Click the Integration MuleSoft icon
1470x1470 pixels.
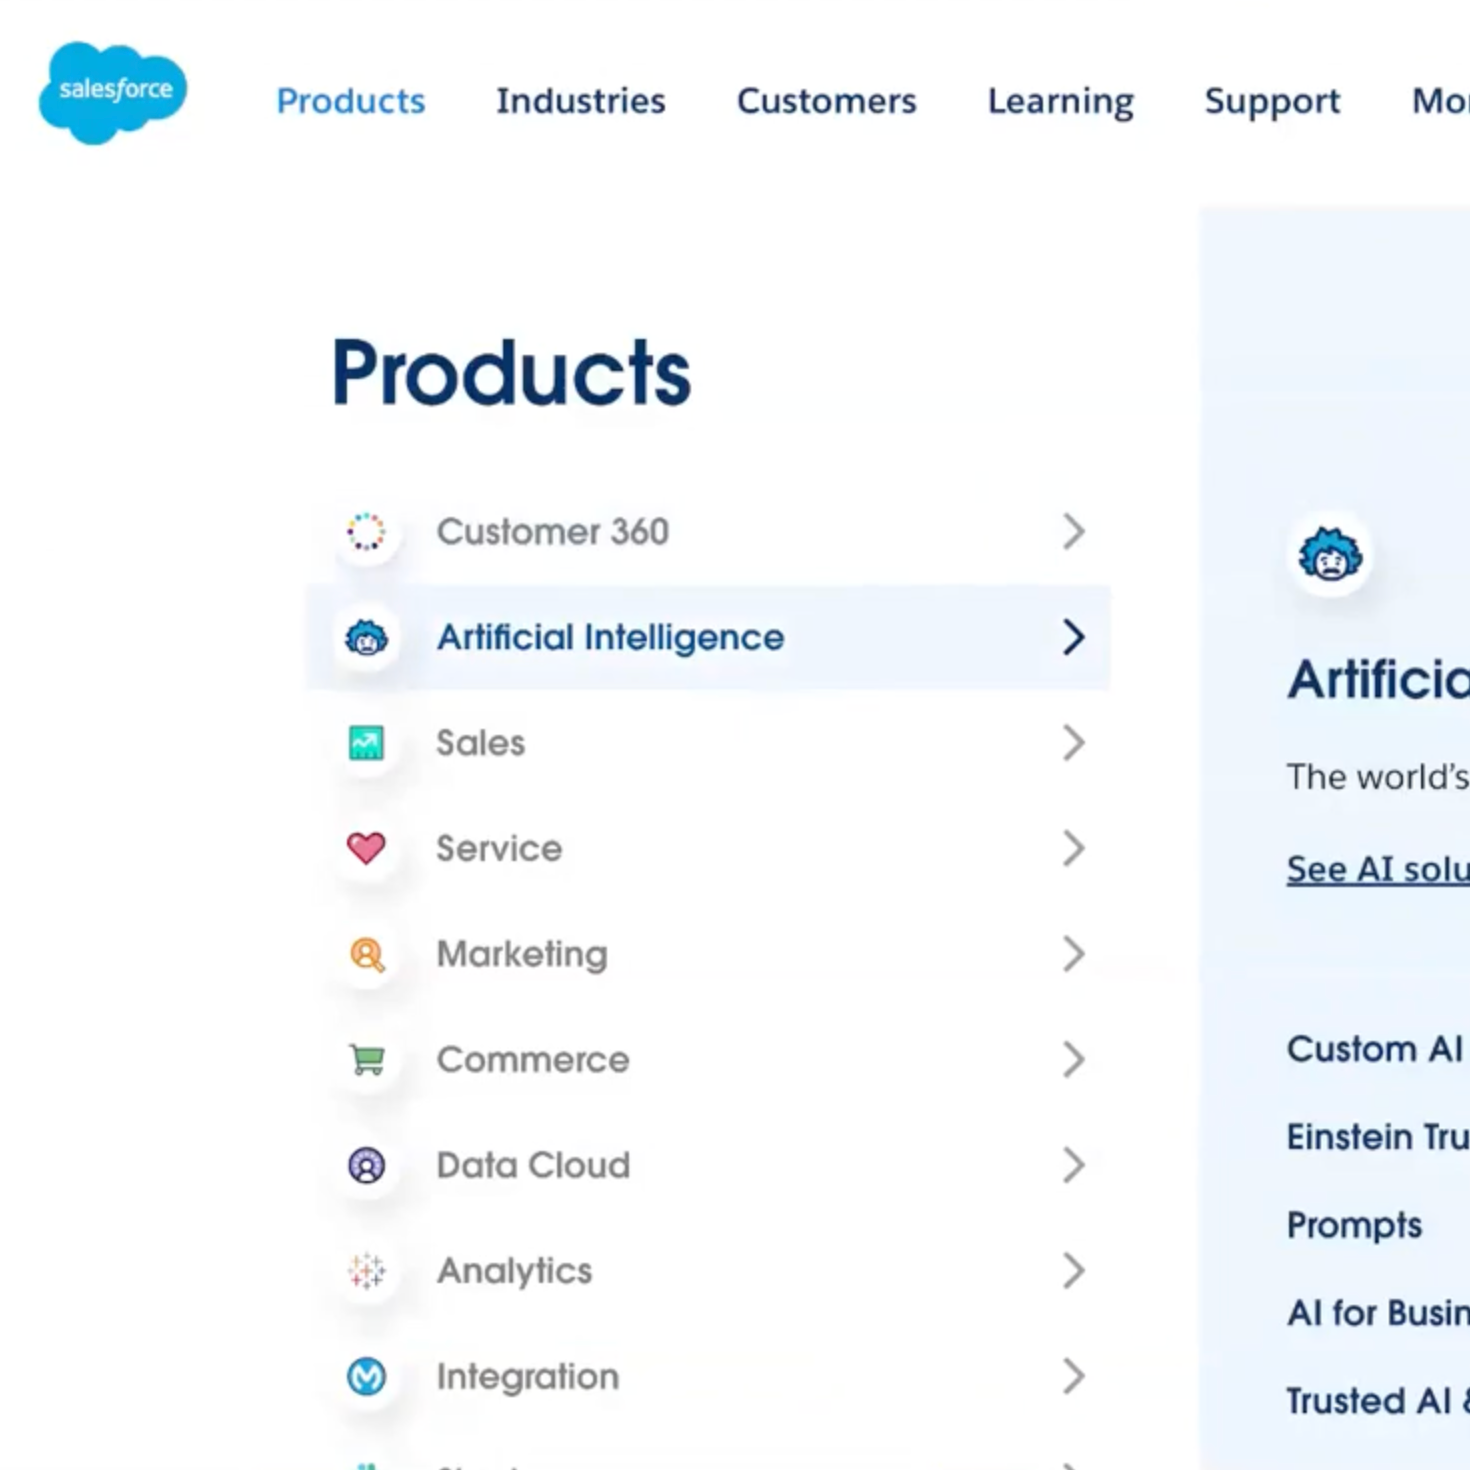366,1377
